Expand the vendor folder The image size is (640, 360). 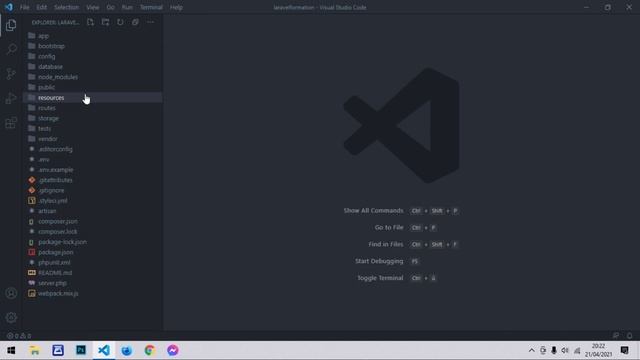93,139
